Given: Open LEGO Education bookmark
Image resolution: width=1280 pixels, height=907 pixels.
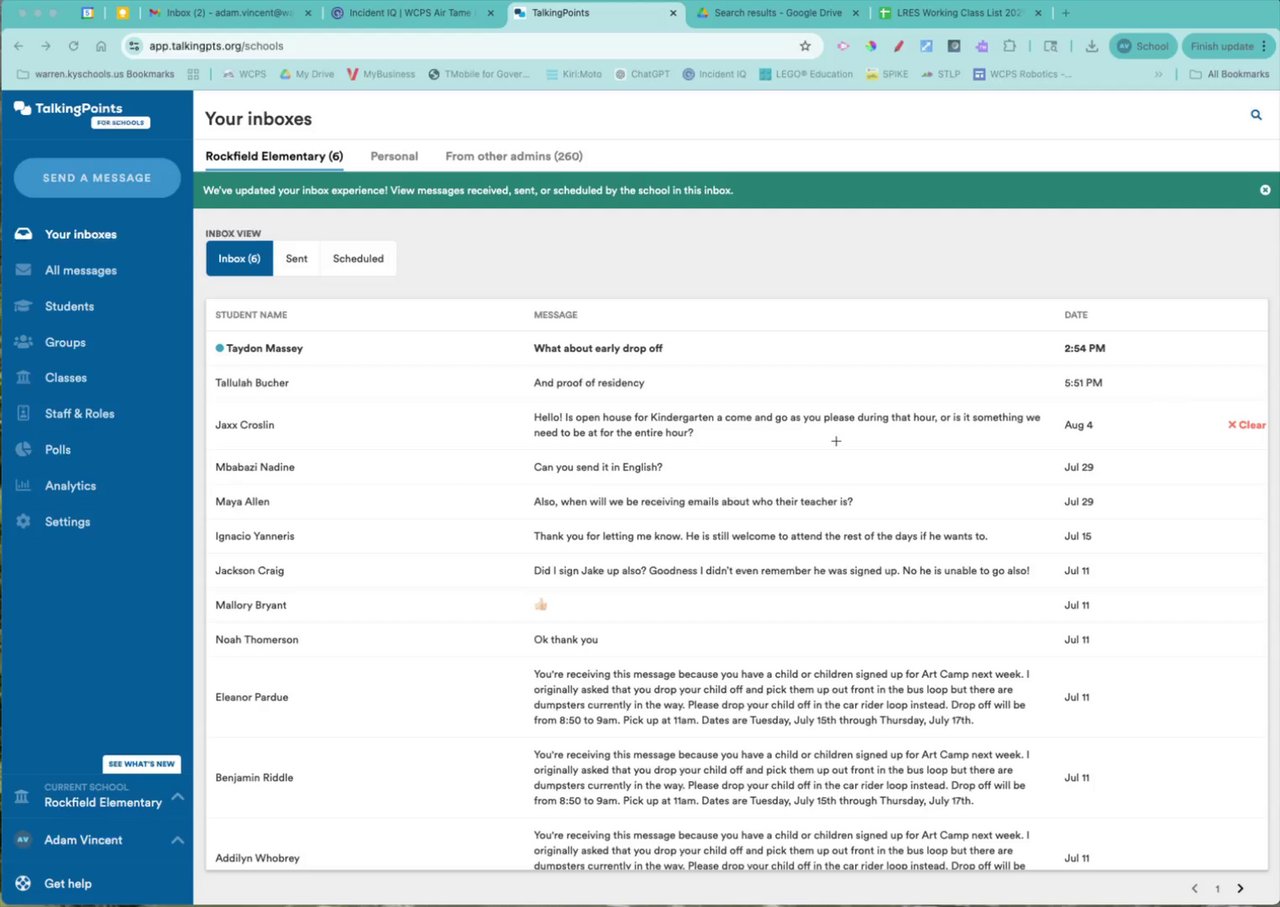Looking at the screenshot, I should [x=805, y=74].
